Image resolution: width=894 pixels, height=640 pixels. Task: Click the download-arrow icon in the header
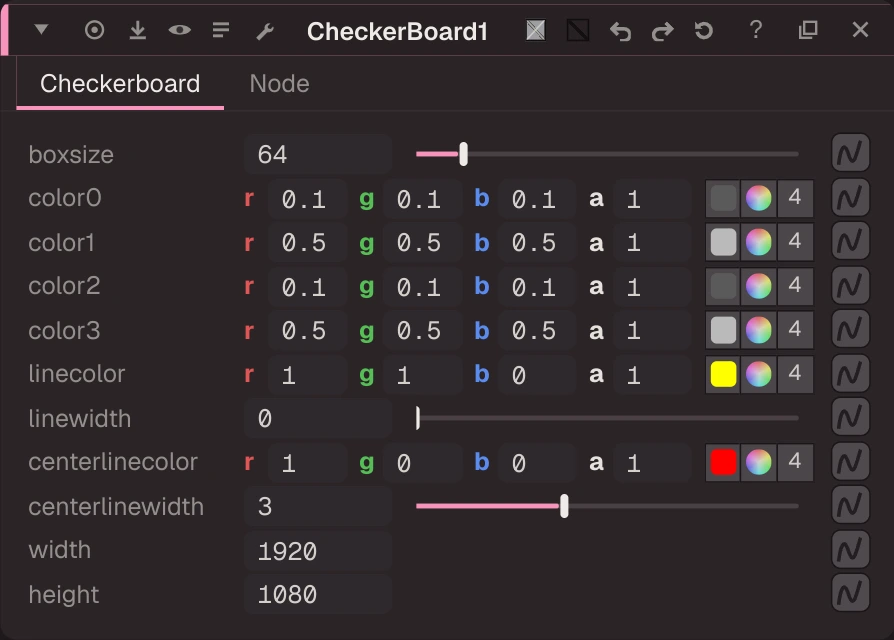(x=137, y=30)
